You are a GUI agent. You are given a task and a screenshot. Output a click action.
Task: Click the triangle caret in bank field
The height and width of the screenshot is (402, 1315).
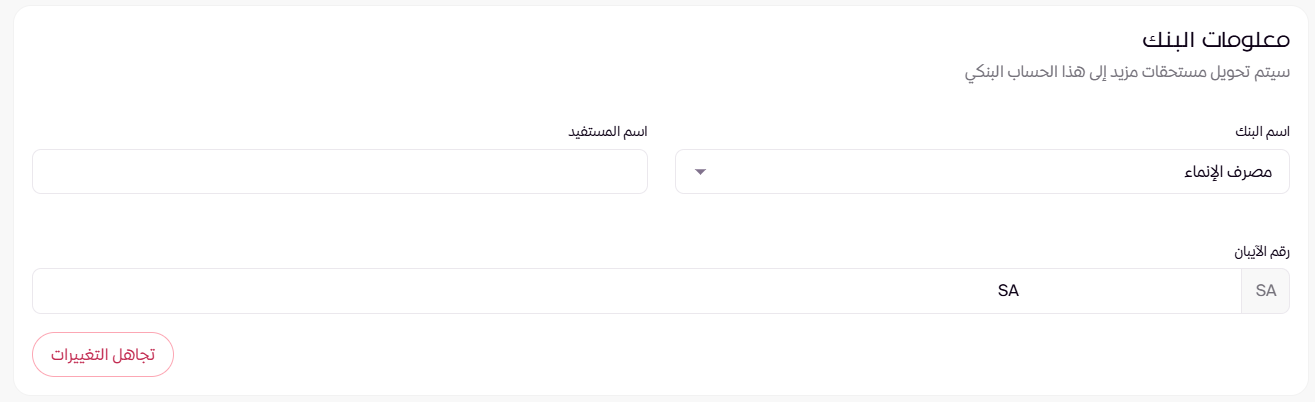pos(700,172)
